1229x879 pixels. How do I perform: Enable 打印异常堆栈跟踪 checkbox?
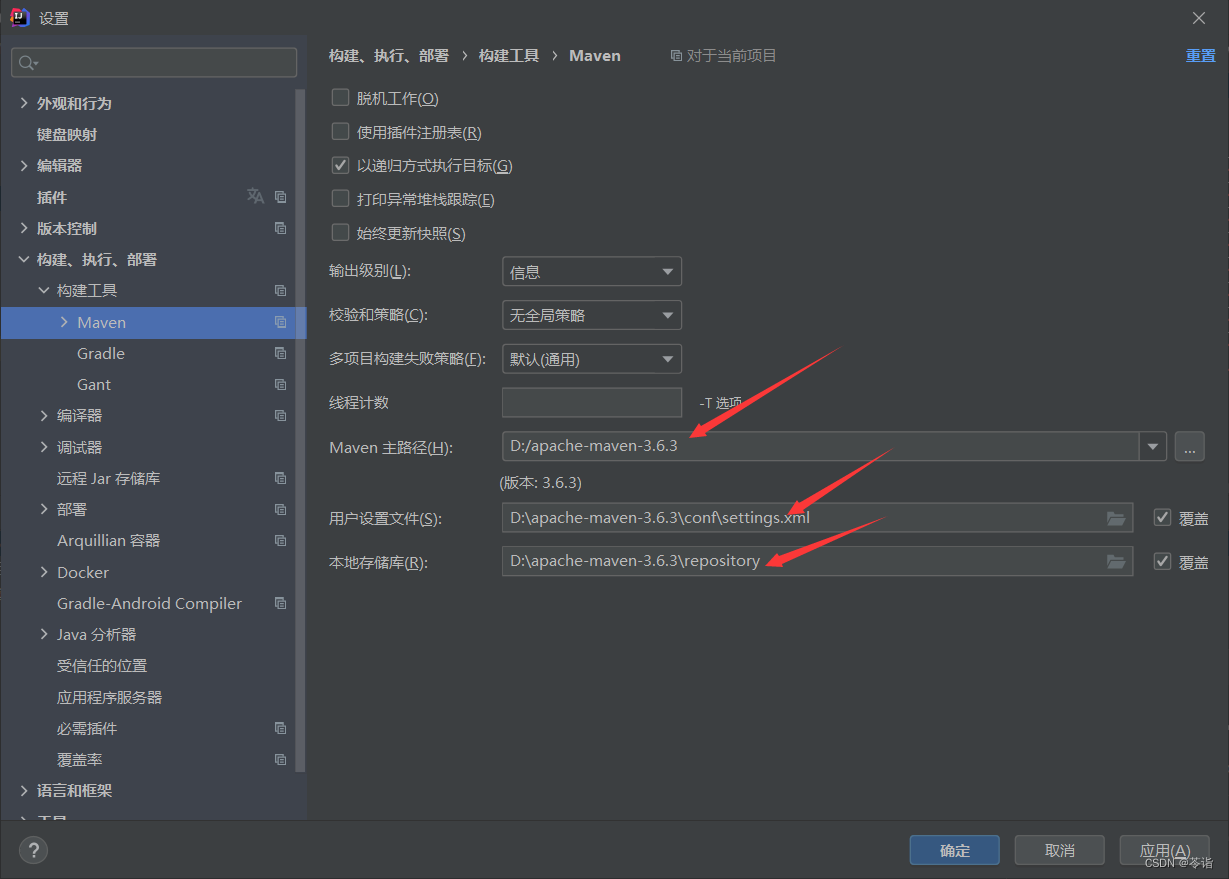(340, 199)
